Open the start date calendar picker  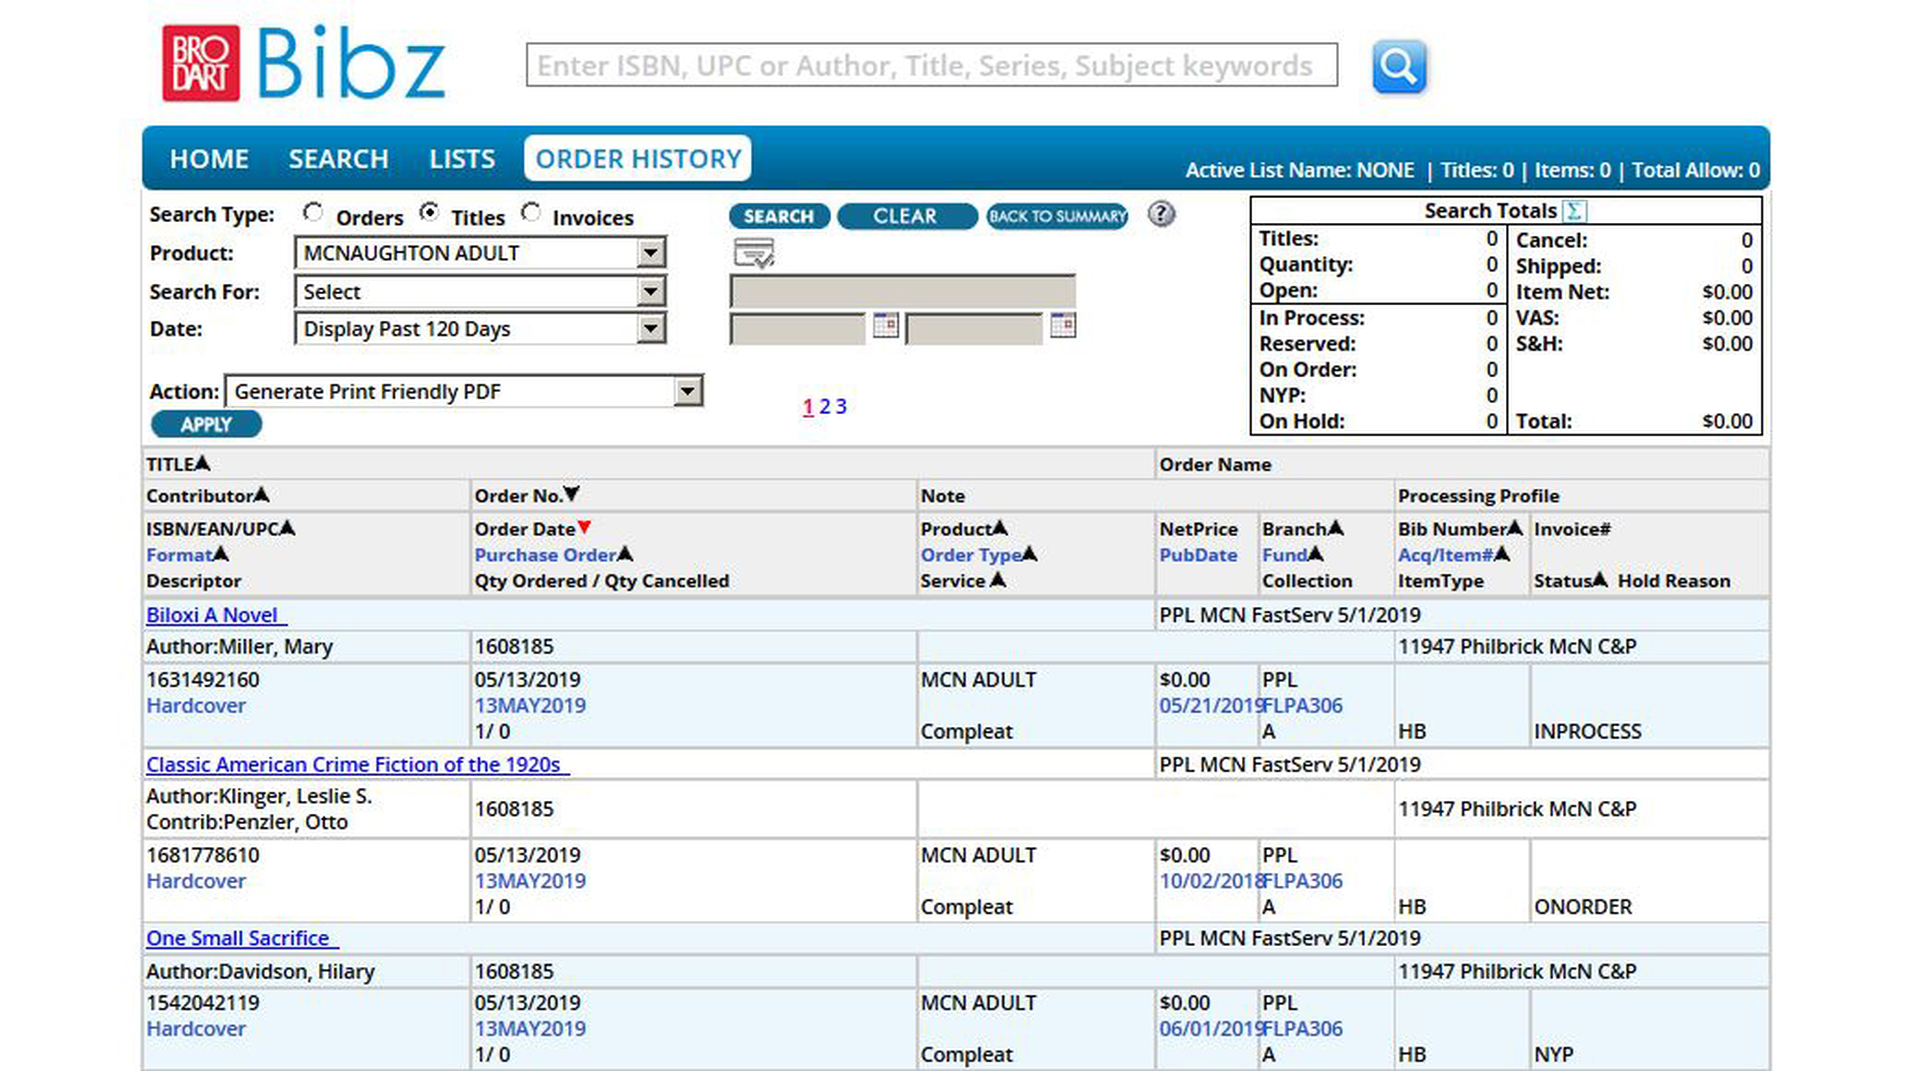tap(885, 325)
